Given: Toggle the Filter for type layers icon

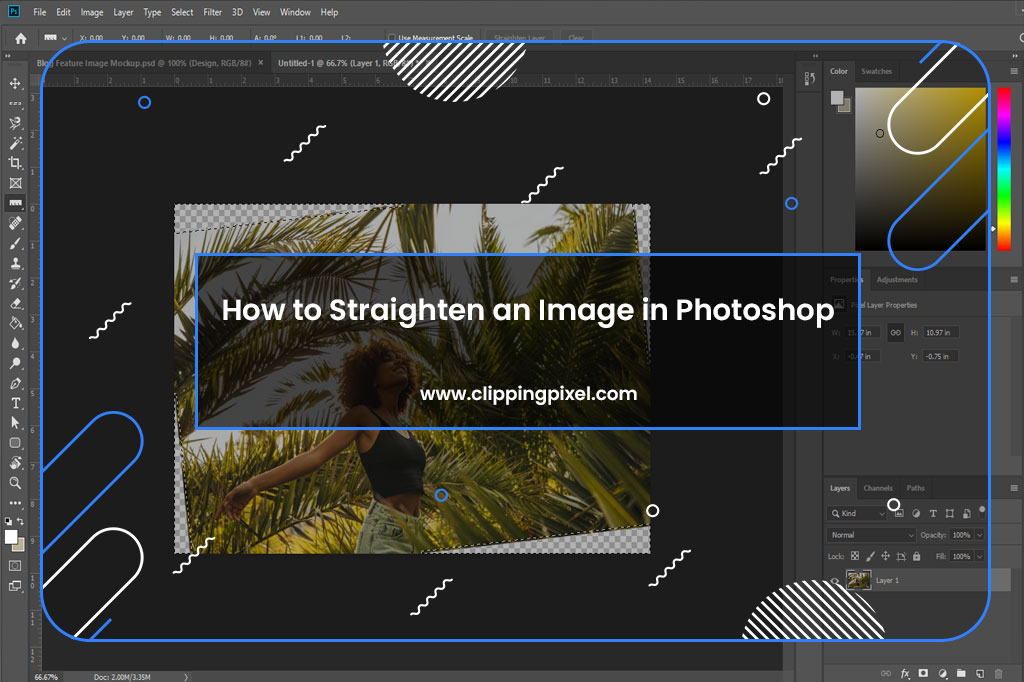Looking at the screenshot, I should 934,513.
